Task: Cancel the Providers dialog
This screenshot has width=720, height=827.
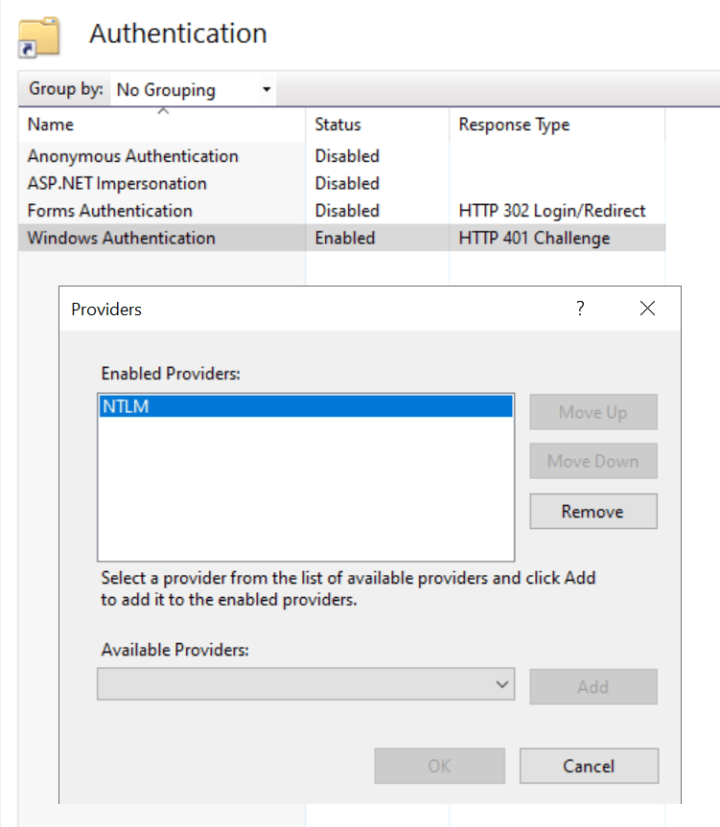Action: (x=589, y=766)
